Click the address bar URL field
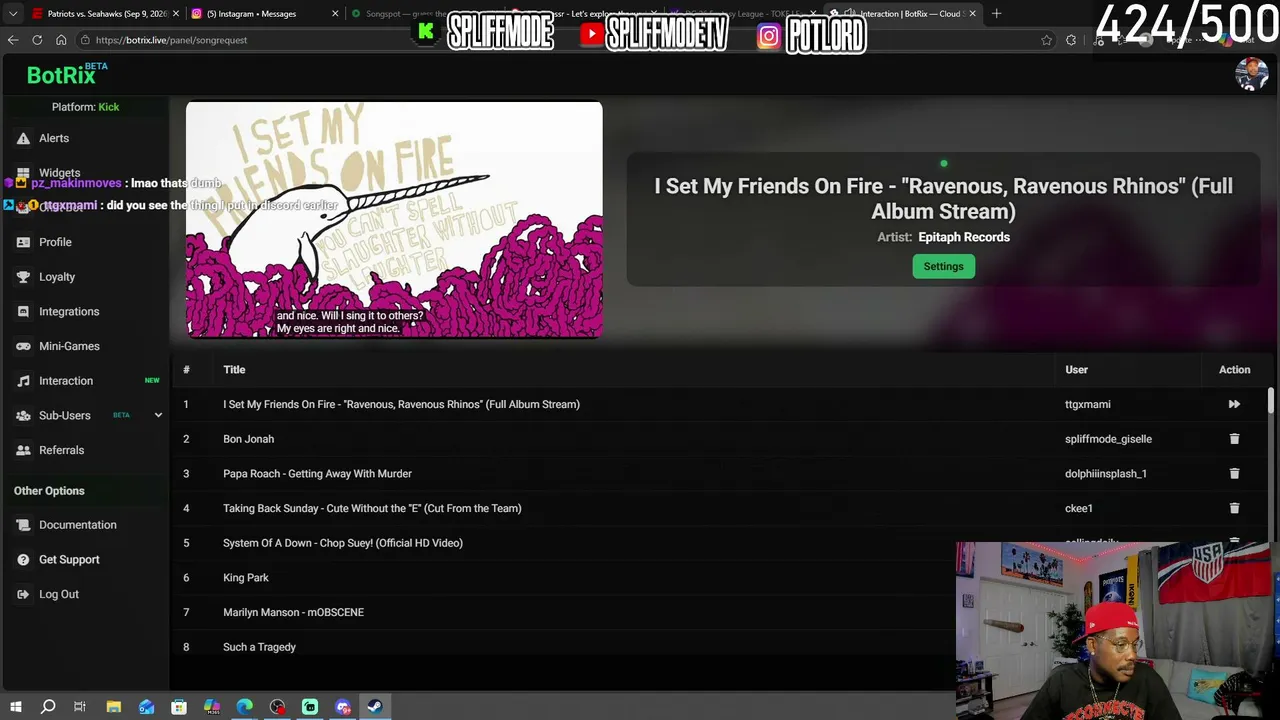The height and width of the screenshot is (720, 1280). (560, 40)
